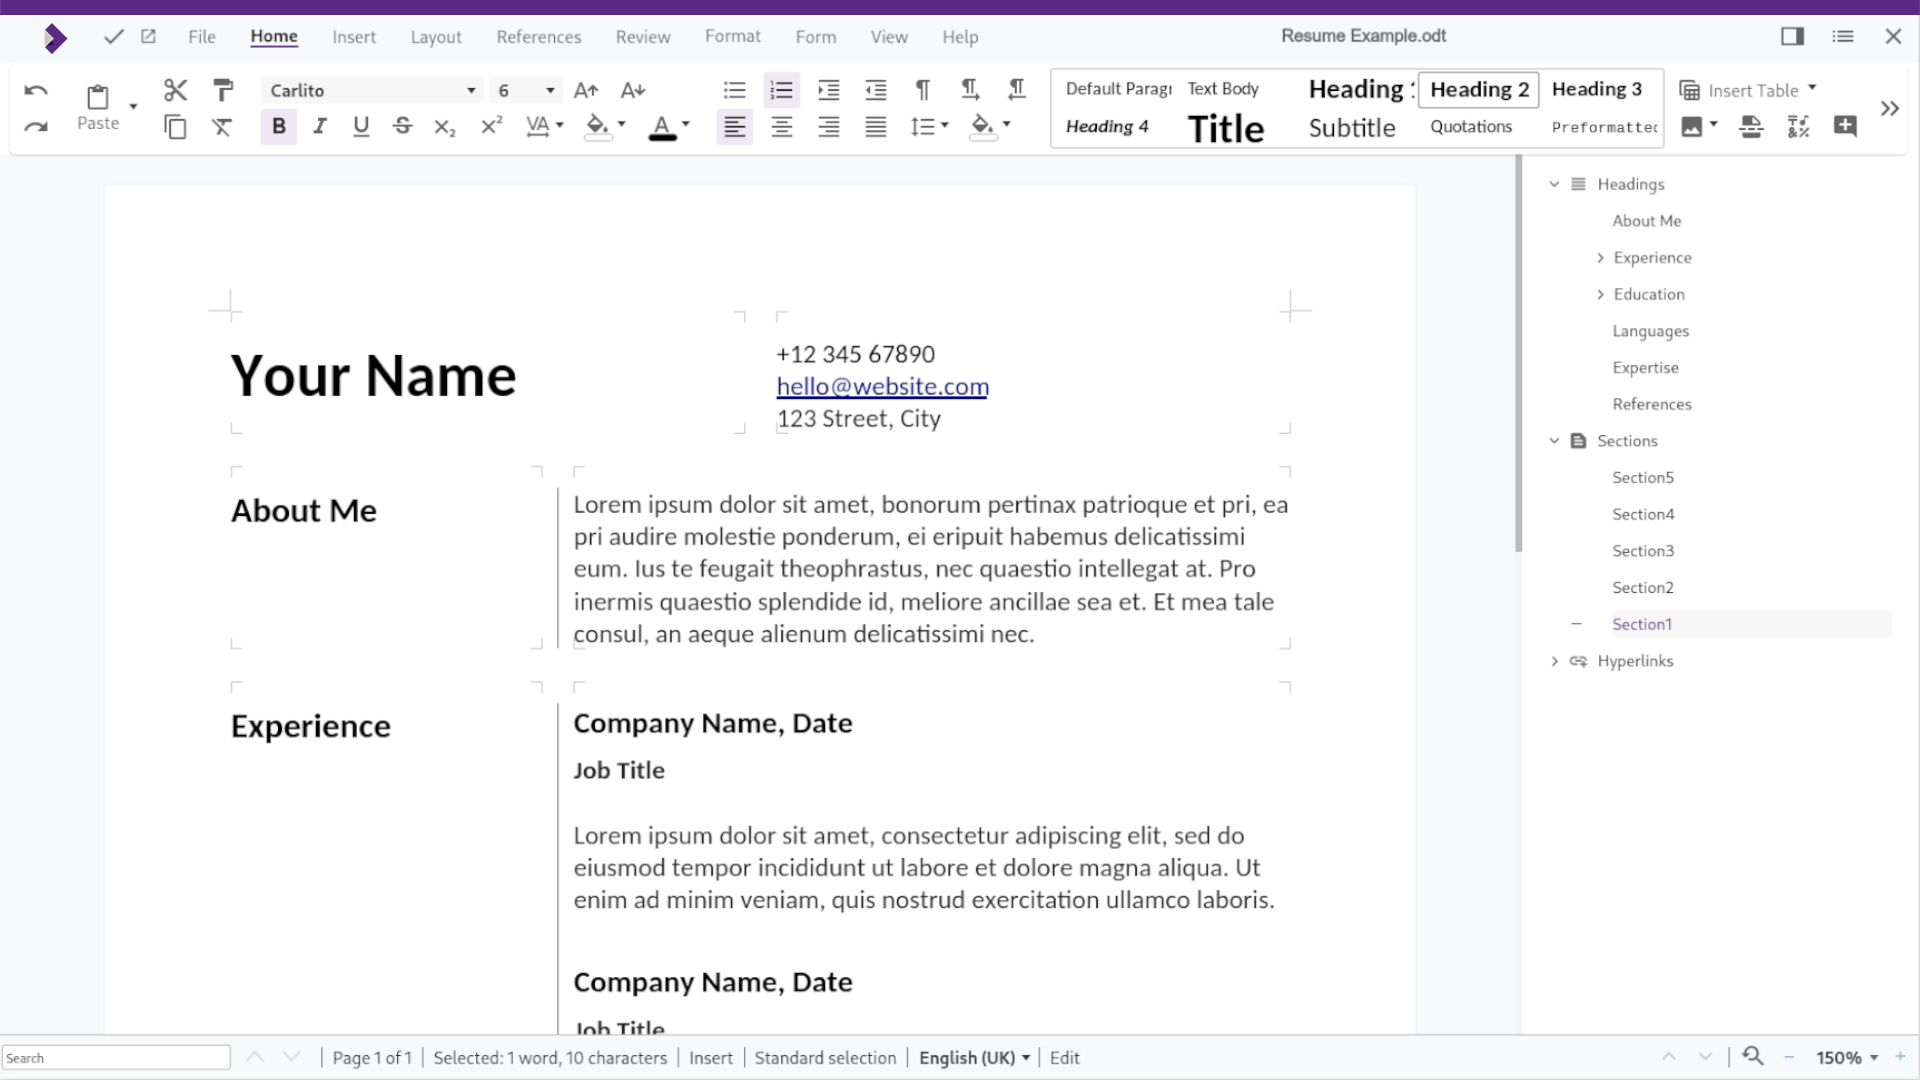Open hamburger menu list icon
This screenshot has width=1920, height=1080.
point(1843,36)
